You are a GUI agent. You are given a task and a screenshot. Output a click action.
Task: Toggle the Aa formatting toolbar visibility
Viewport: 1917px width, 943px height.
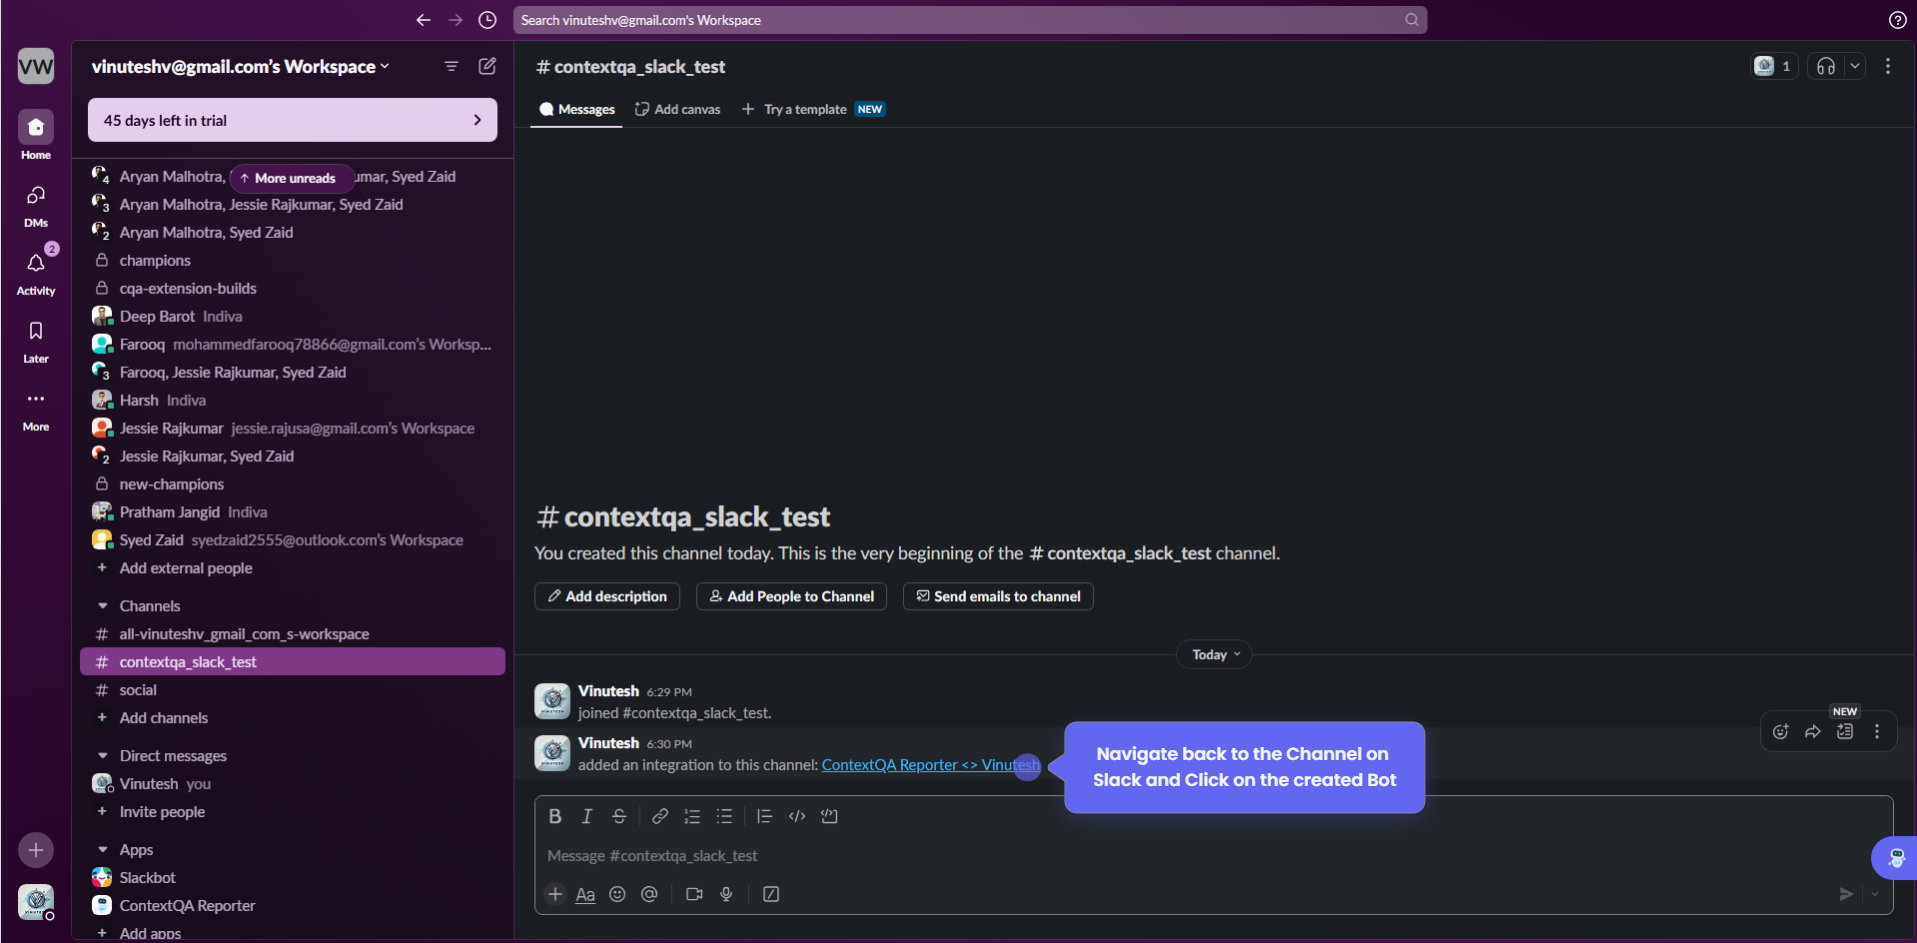[585, 894]
